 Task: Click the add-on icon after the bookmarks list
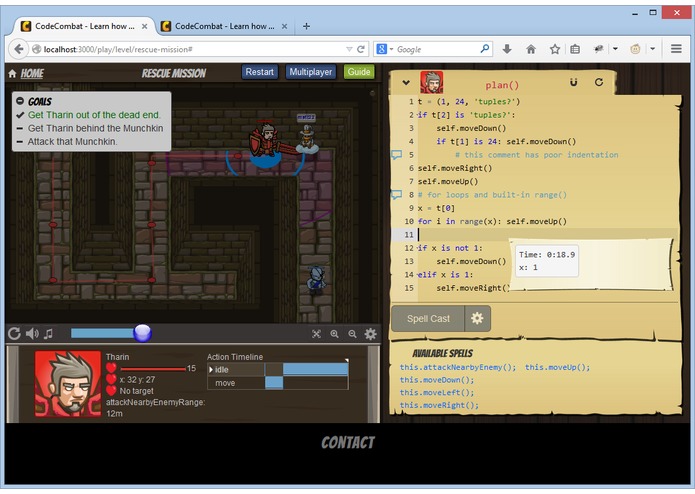coord(599,49)
